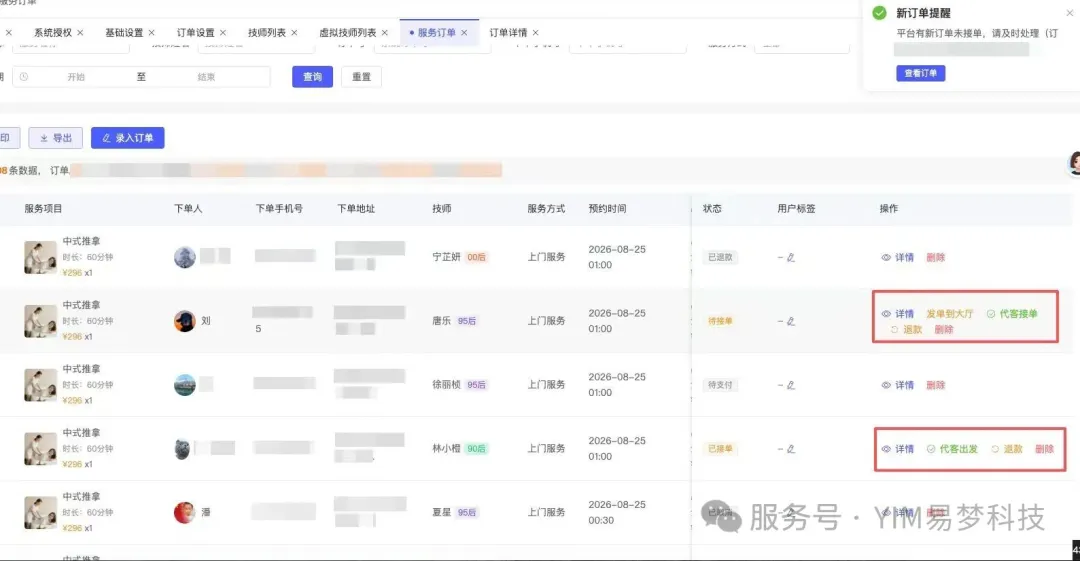Close the 虚拟技师列表 tab
The image size is (1080, 561).
click(385, 32)
